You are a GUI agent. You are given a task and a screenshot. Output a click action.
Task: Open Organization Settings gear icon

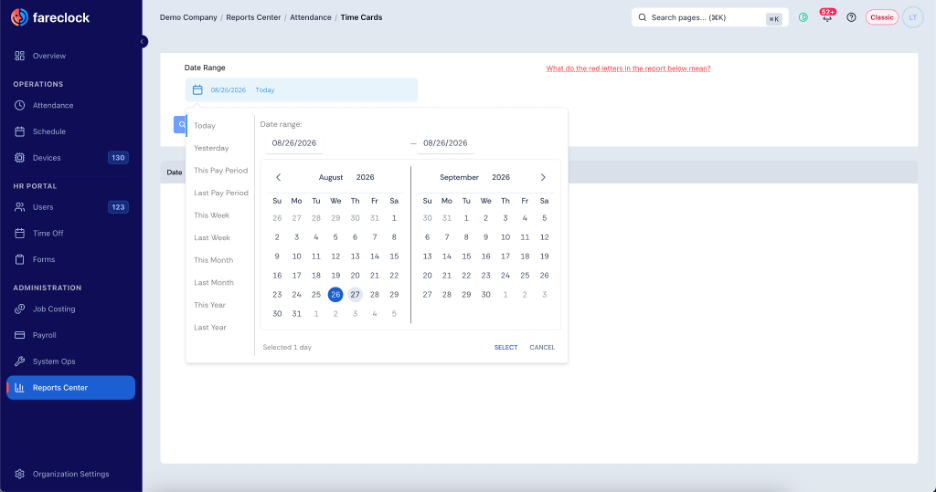coord(20,474)
